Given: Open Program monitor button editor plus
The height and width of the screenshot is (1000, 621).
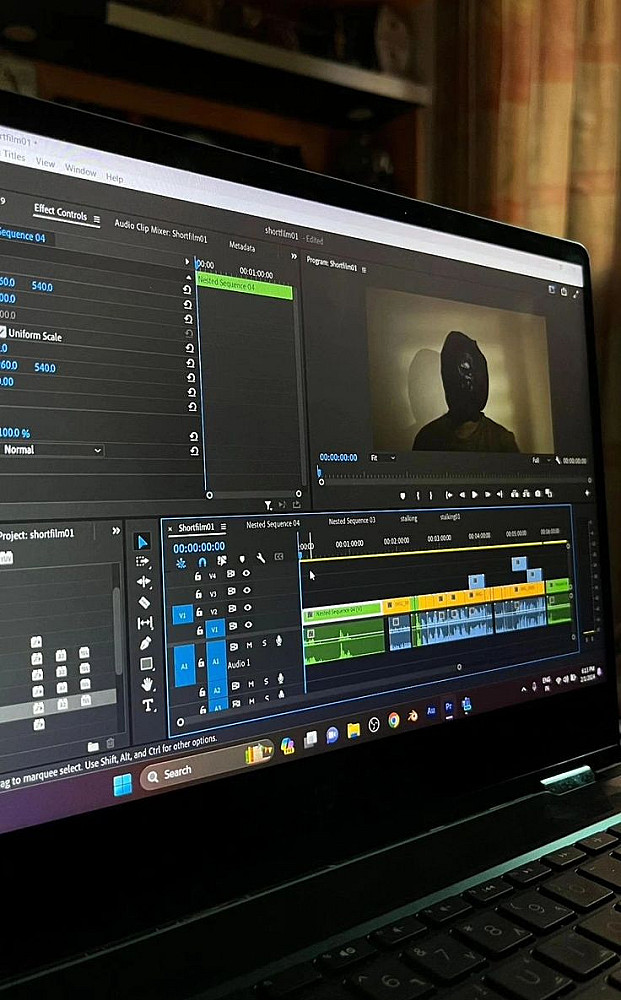Looking at the screenshot, I should coord(587,493).
